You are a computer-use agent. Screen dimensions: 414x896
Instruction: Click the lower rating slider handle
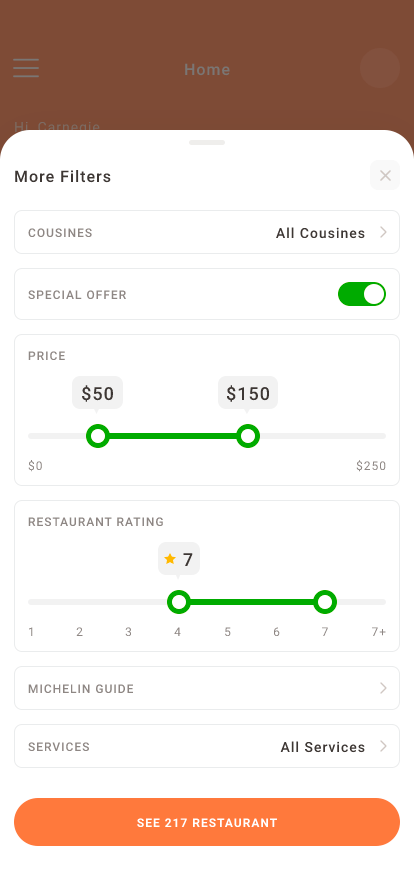(x=179, y=602)
